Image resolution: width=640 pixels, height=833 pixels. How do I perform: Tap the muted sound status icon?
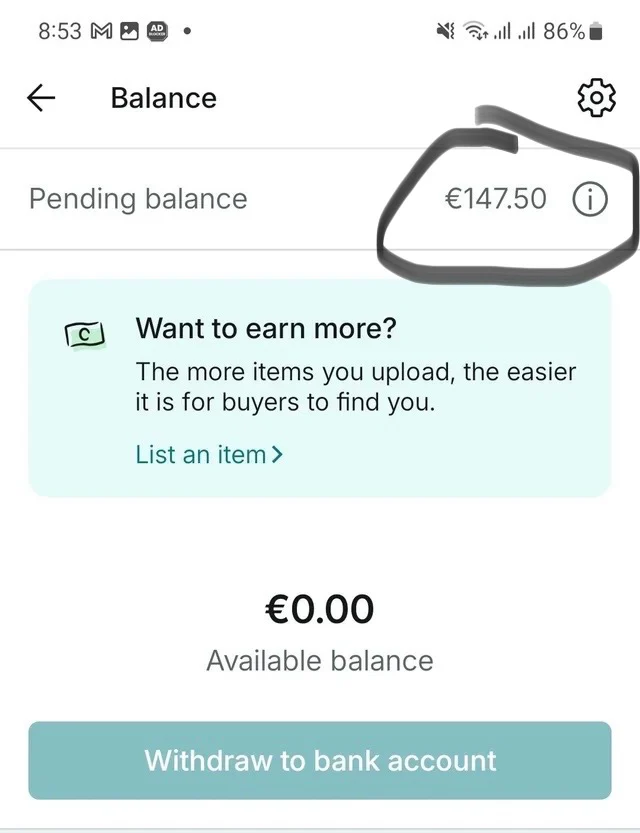click(x=446, y=31)
